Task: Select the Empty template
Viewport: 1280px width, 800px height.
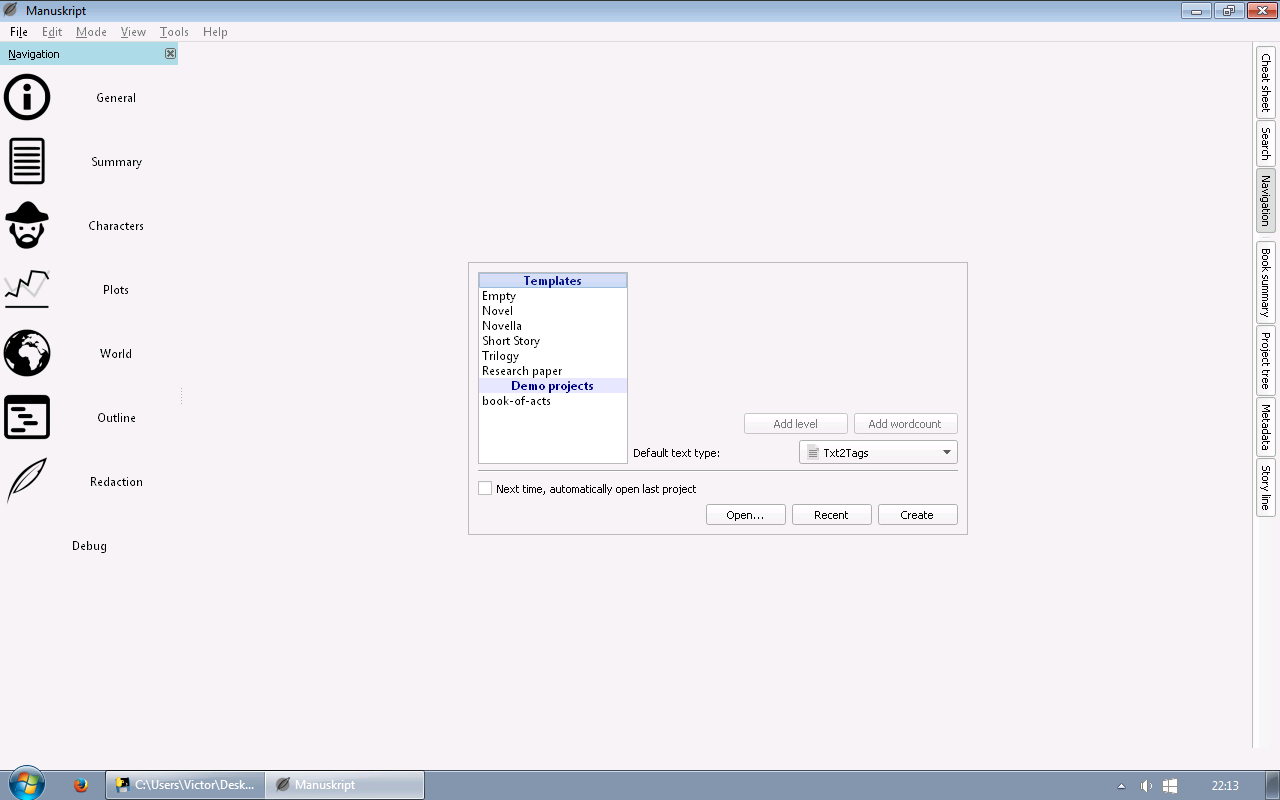Action: coord(553,296)
